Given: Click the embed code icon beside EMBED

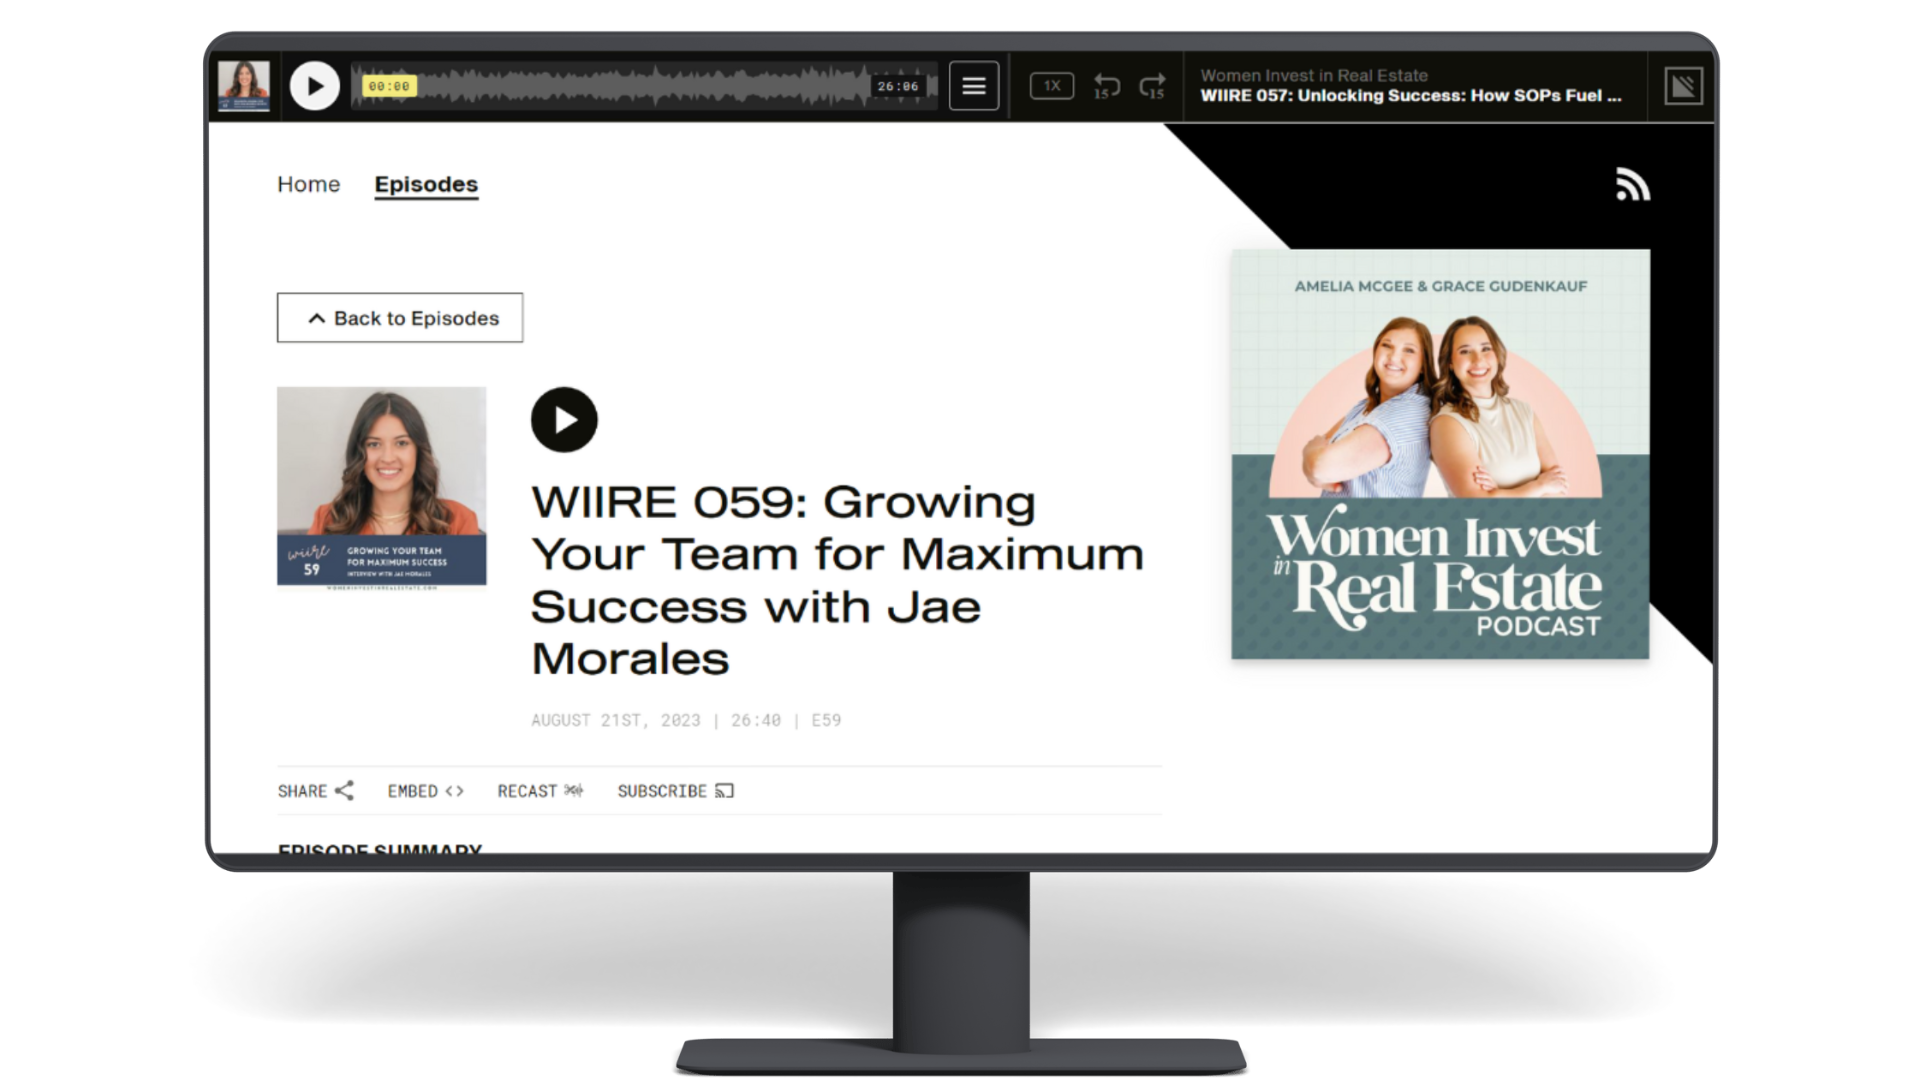Looking at the screenshot, I should pos(455,790).
